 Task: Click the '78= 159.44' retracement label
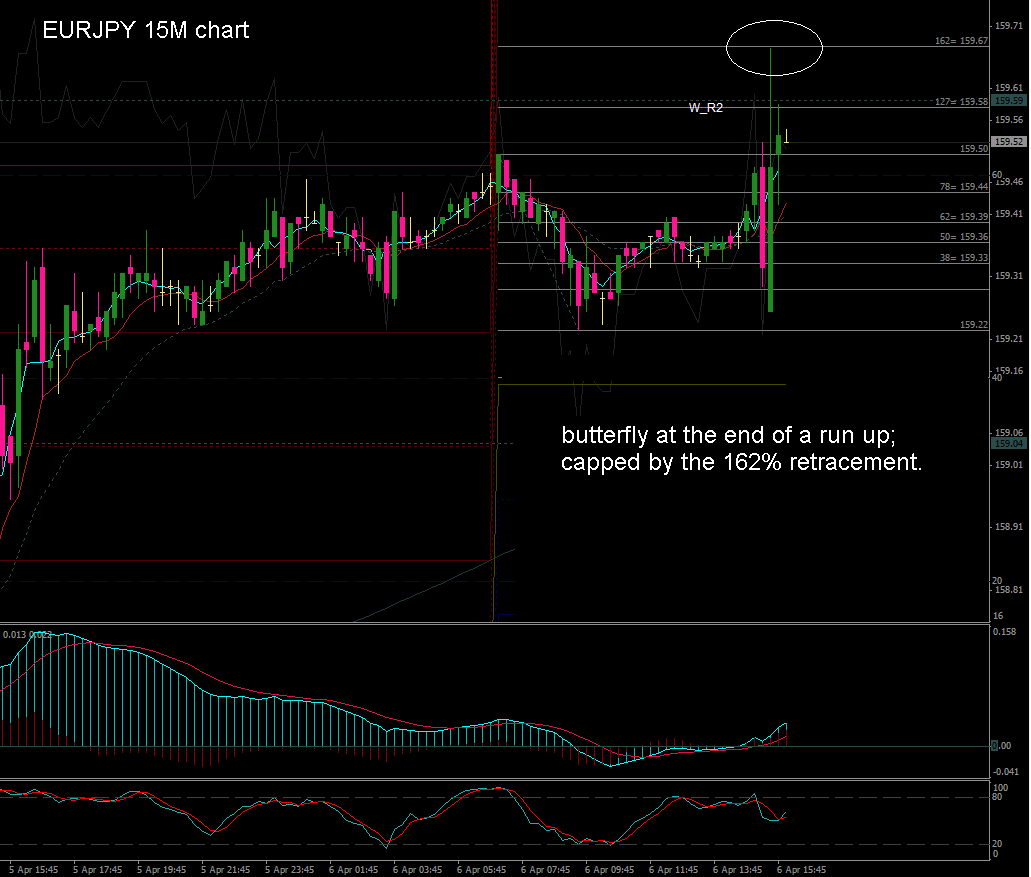coord(963,187)
